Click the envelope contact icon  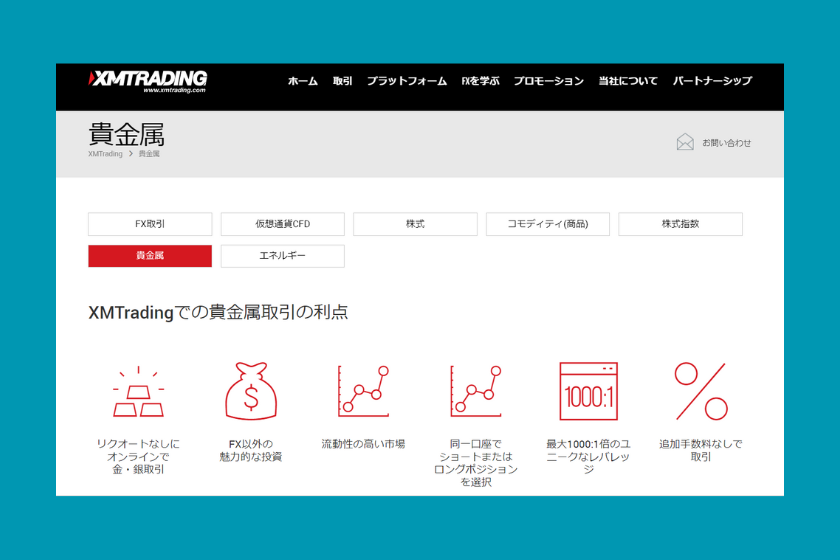pyautogui.click(x=685, y=142)
